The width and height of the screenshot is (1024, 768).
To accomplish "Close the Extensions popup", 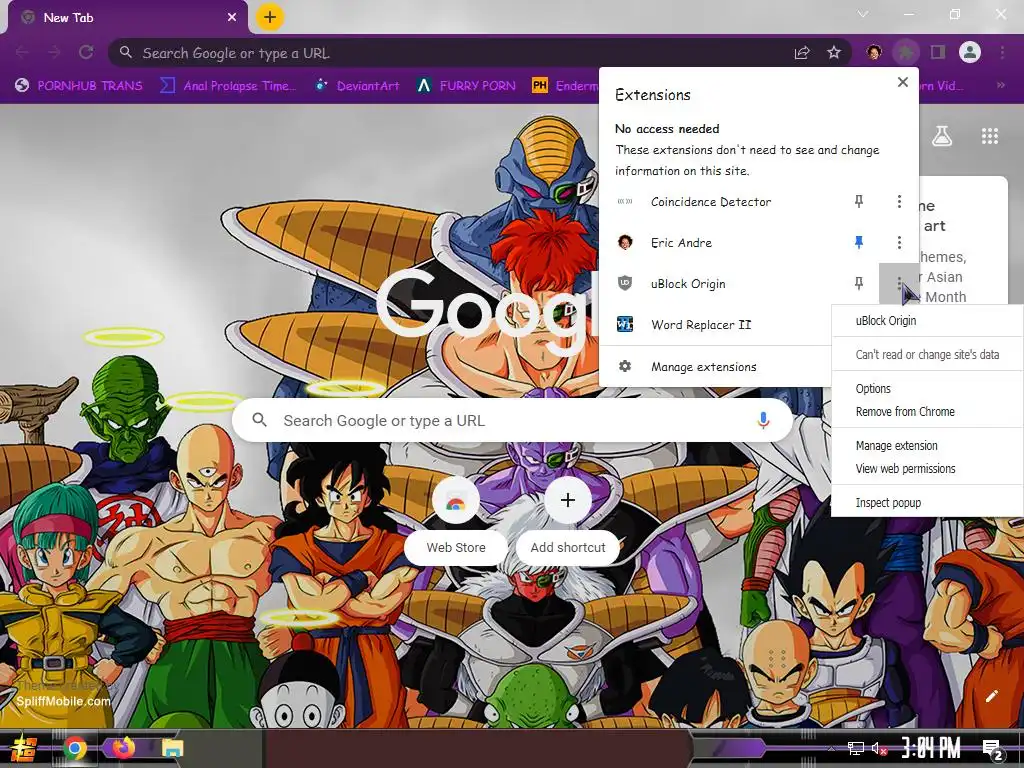I will pos(903,82).
